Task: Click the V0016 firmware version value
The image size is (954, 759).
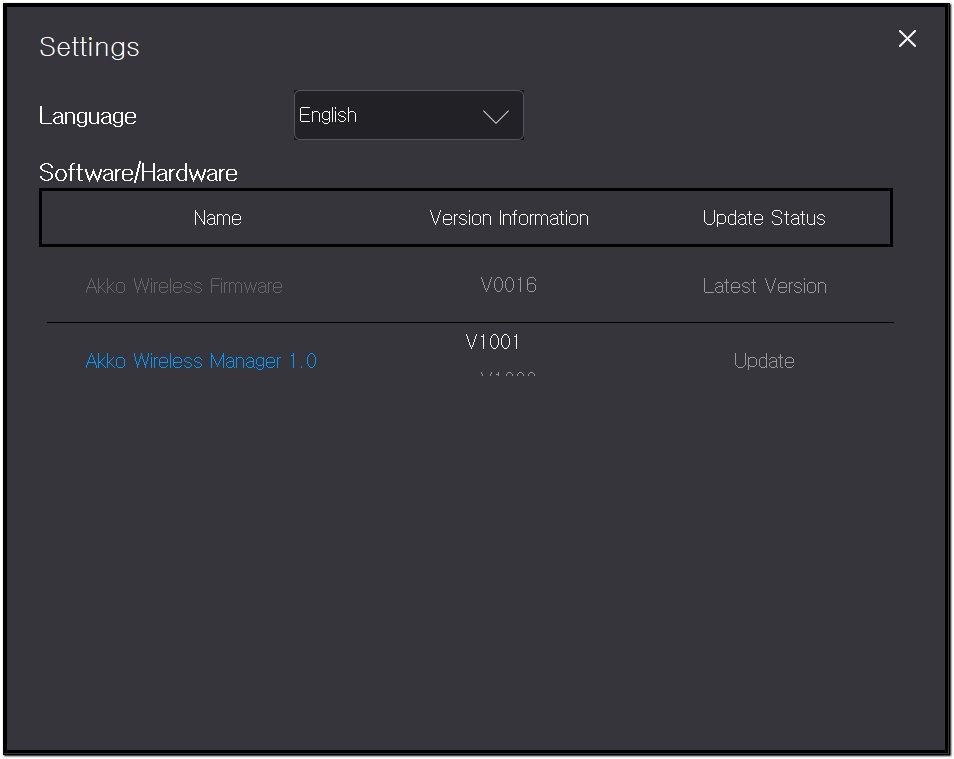Action: pos(509,285)
